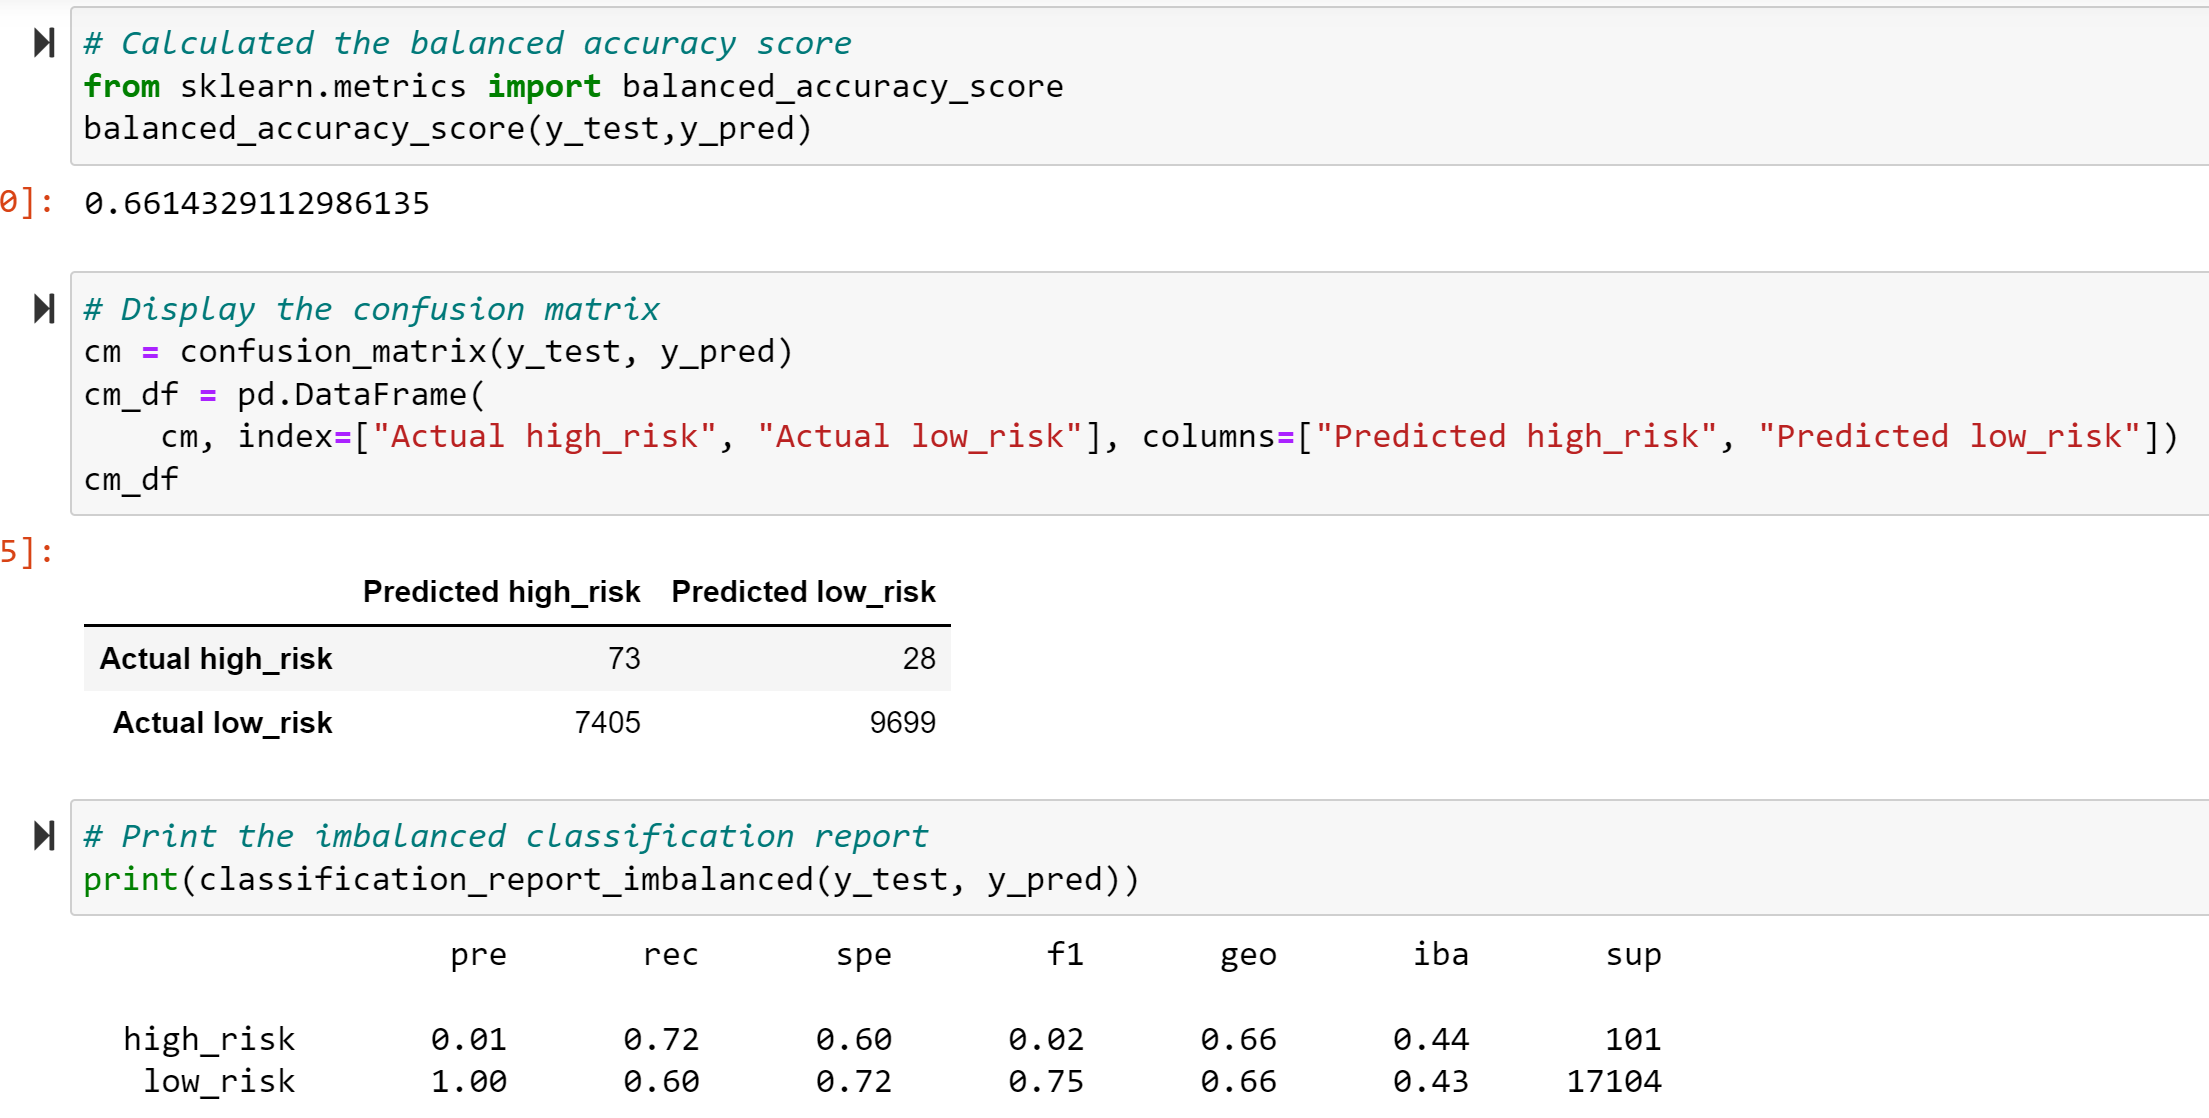Click the value 7405 in the table

click(x=608, y=722)
